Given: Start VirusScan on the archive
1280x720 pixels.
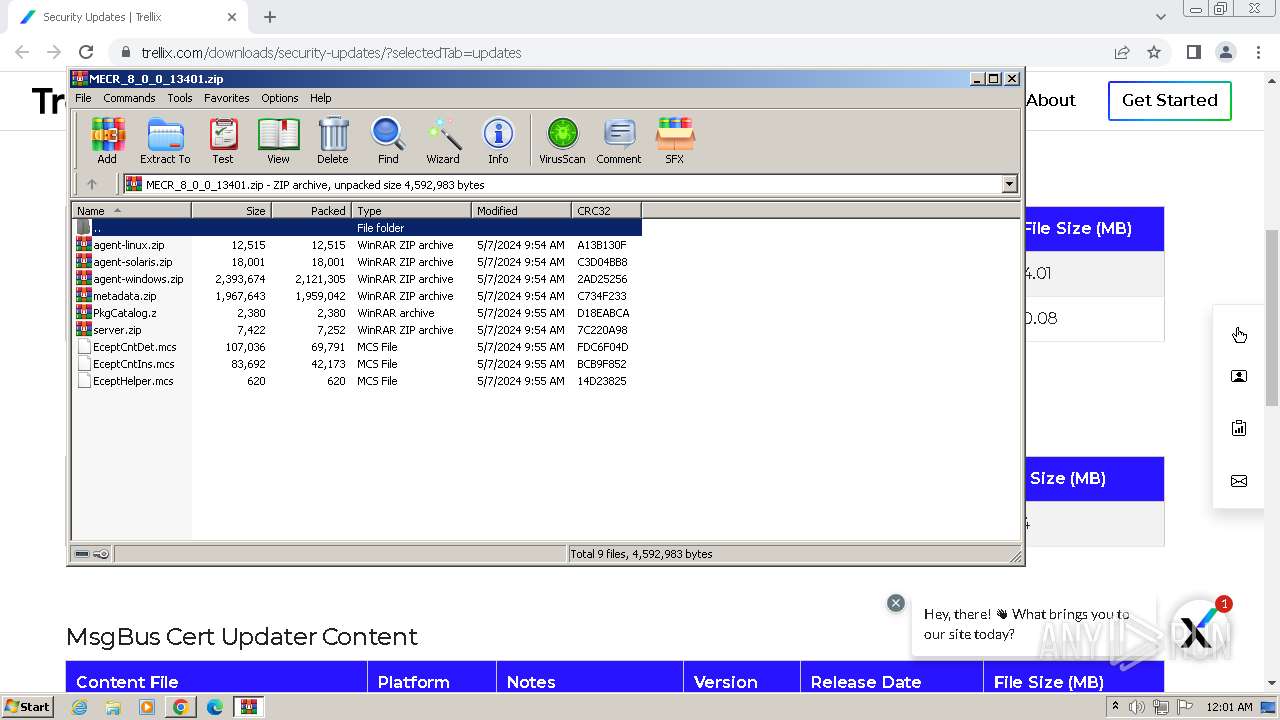Looking at the screenshot, I should coord(562,140).
